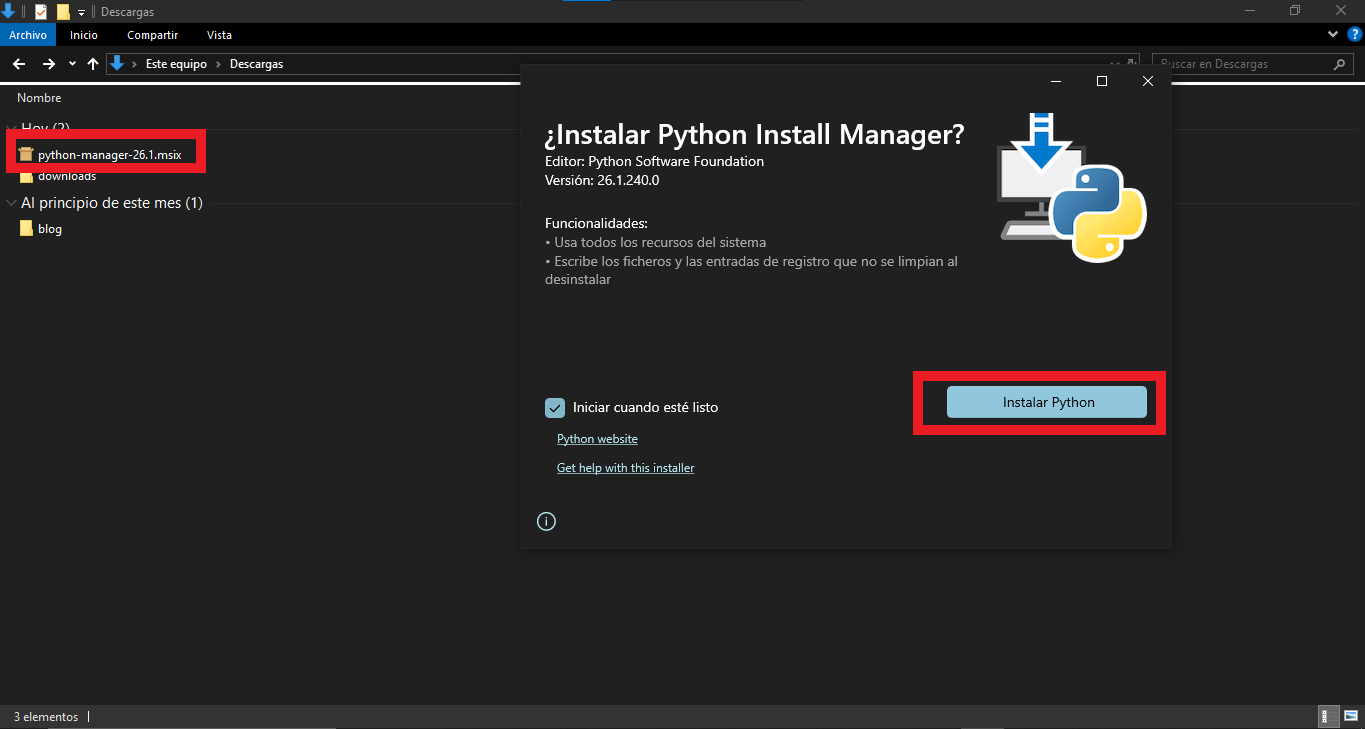The image size is (1365, 729).
Task: Select the blog folder name
Action: click(x=50, y=229)
